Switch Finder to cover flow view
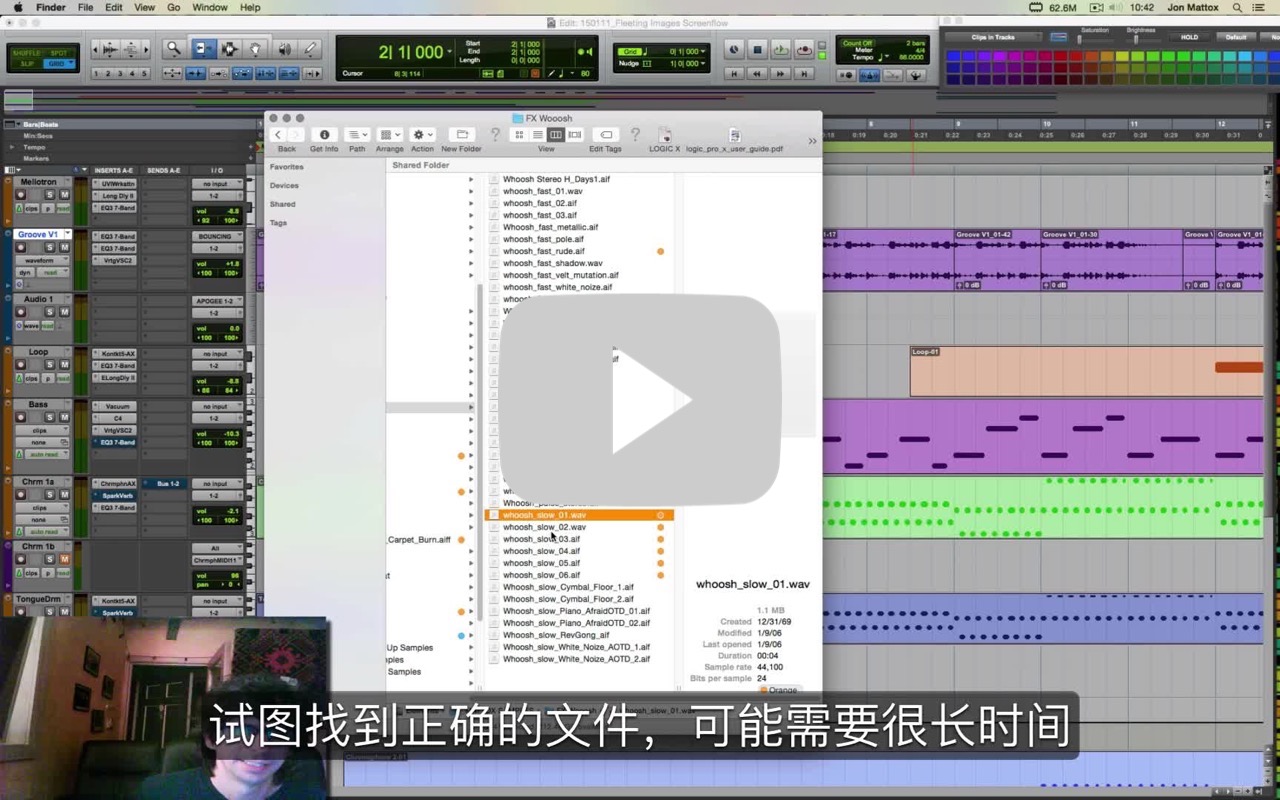This screenshot has width=1280, height=800. (575, 134)
